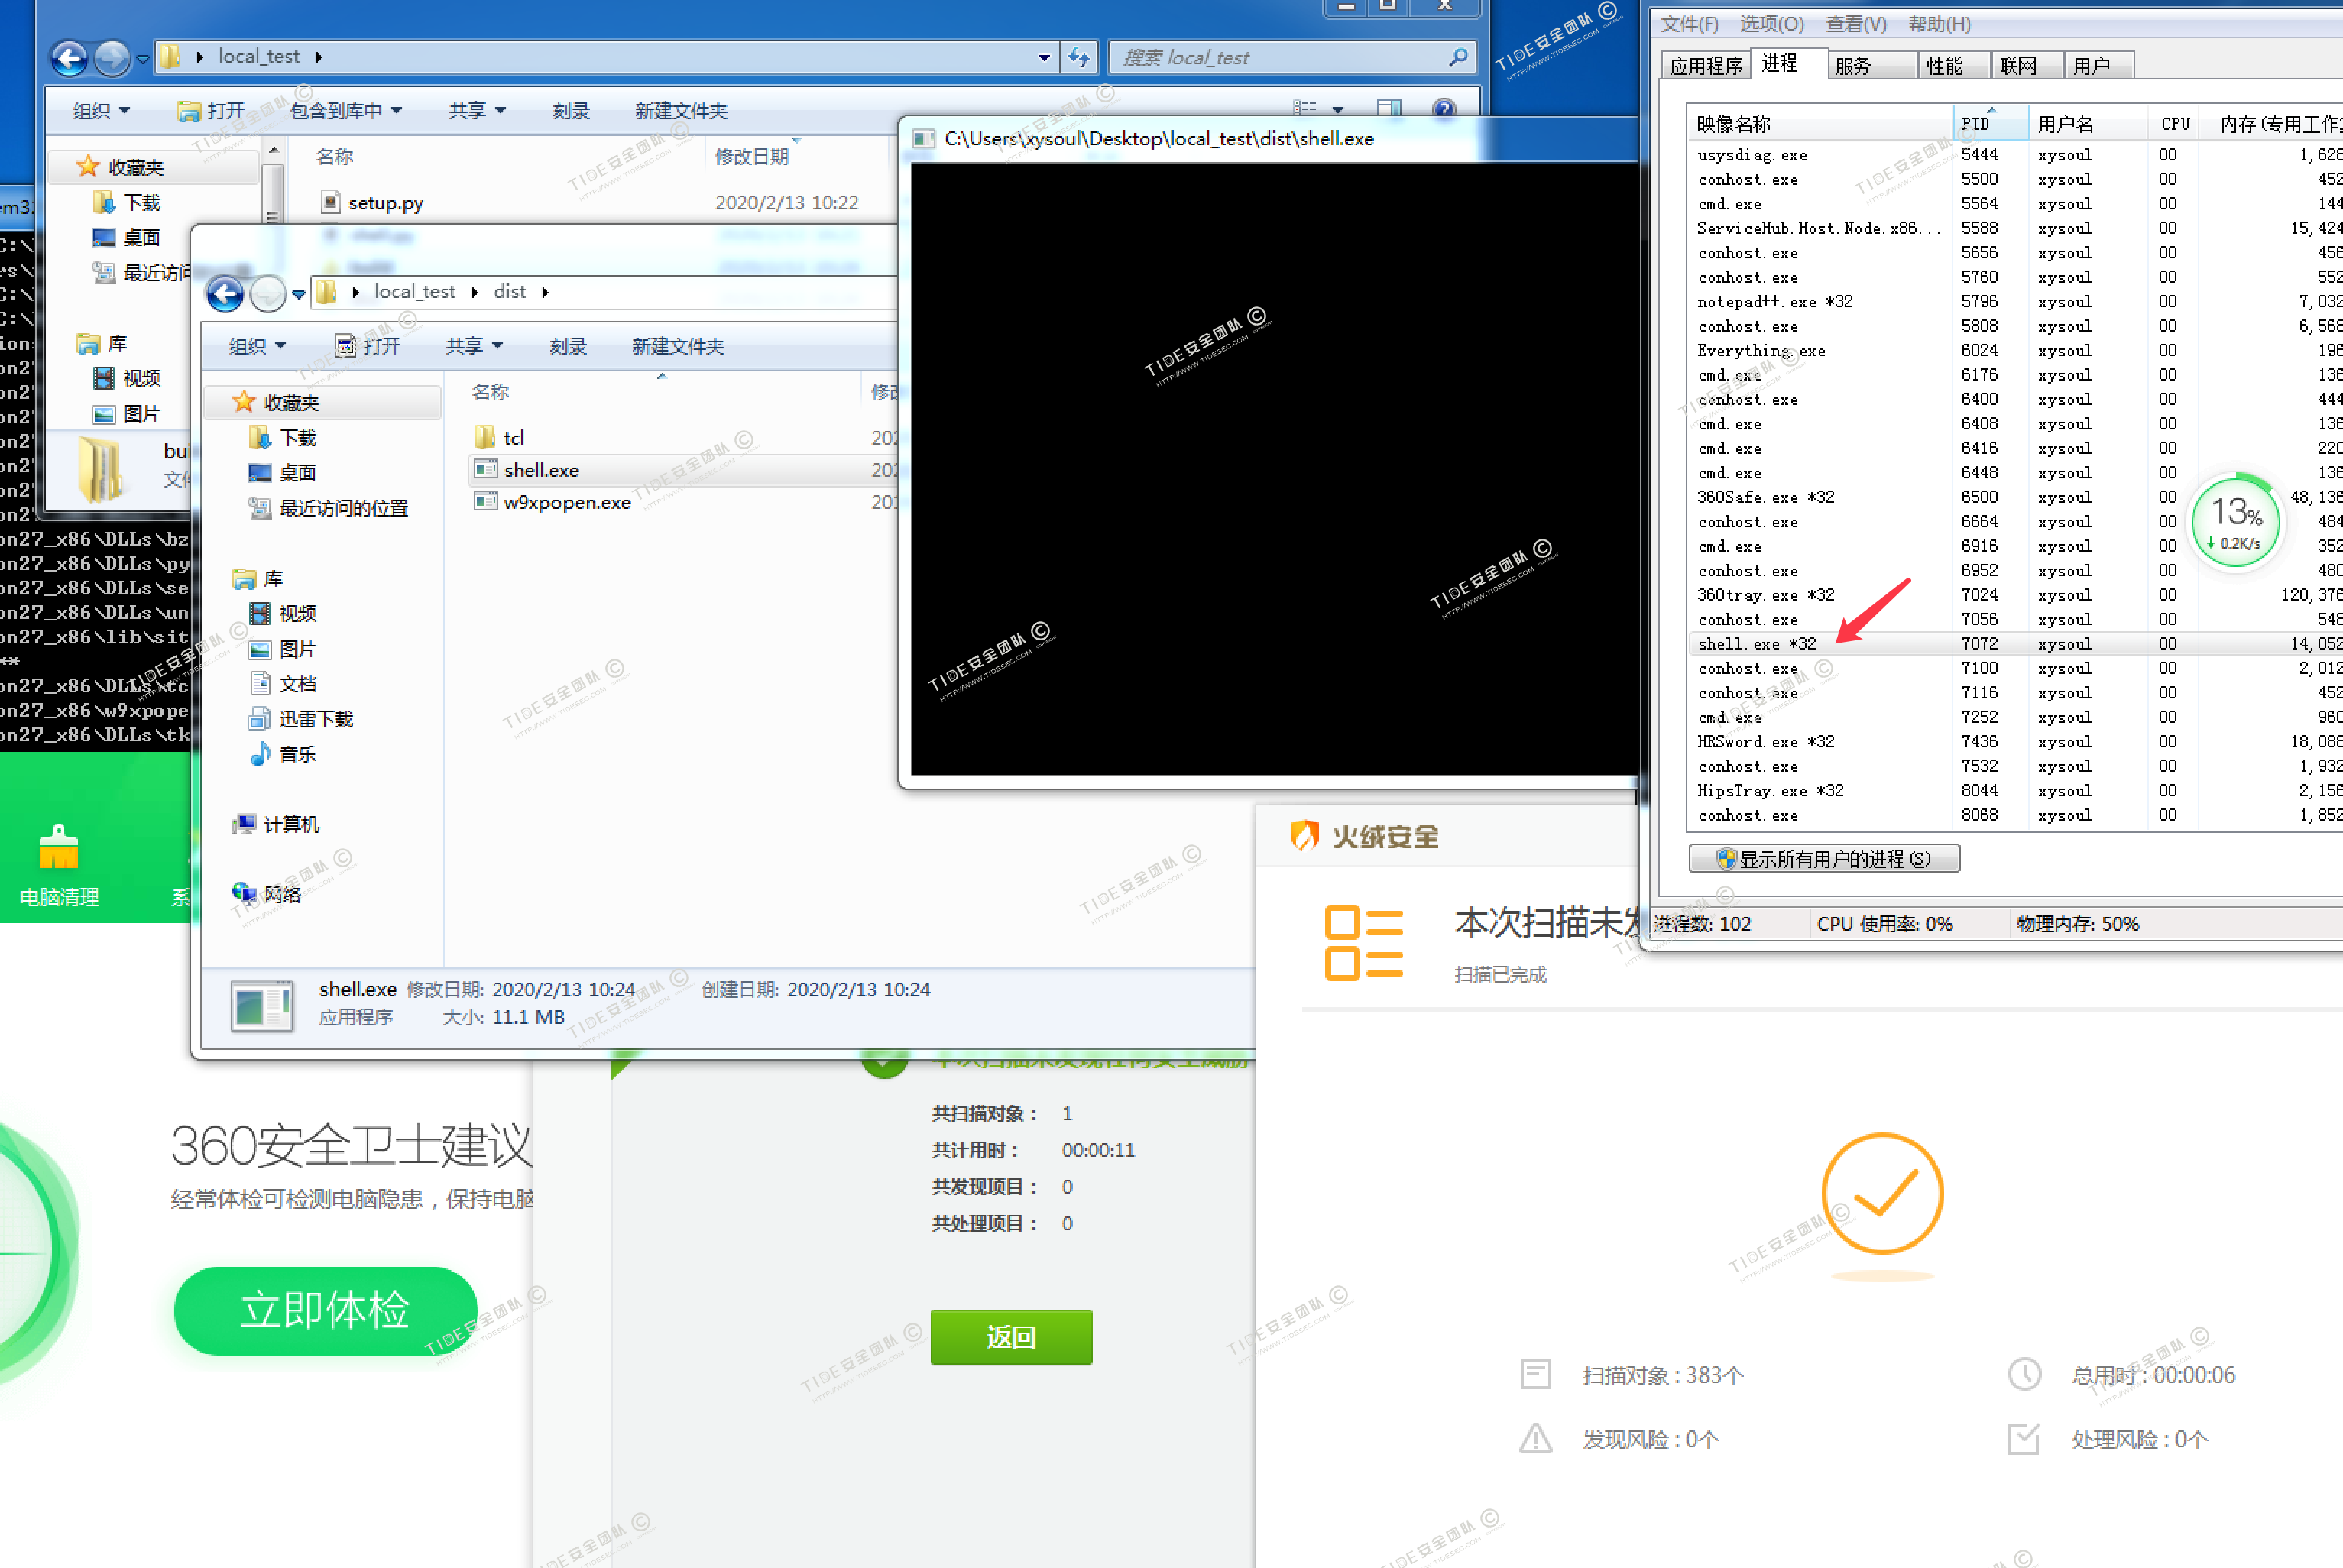Click the green 返回 button
Image resolution: width=2343 pixels, height=1568 pixels.
tap(1010, 1337)
